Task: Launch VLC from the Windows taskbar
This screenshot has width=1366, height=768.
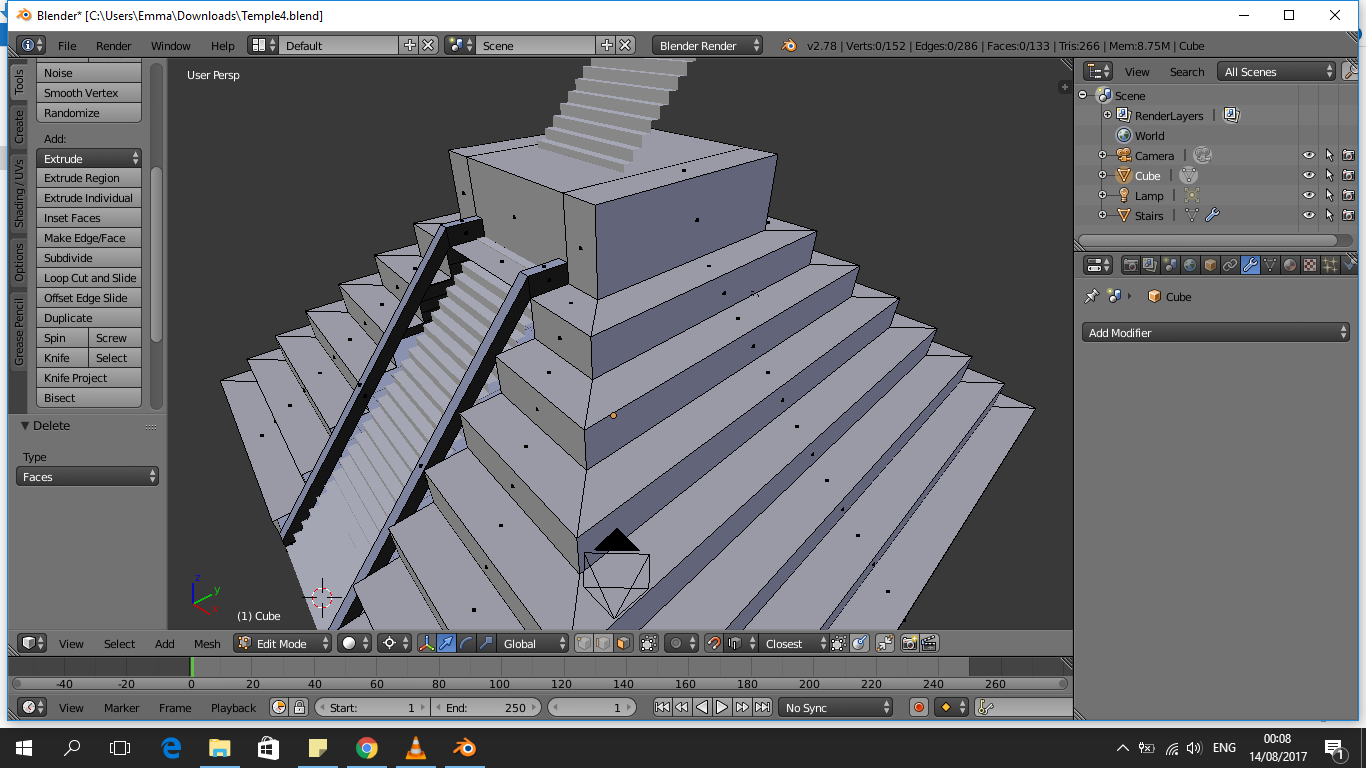Action: [x=415, y=747]
